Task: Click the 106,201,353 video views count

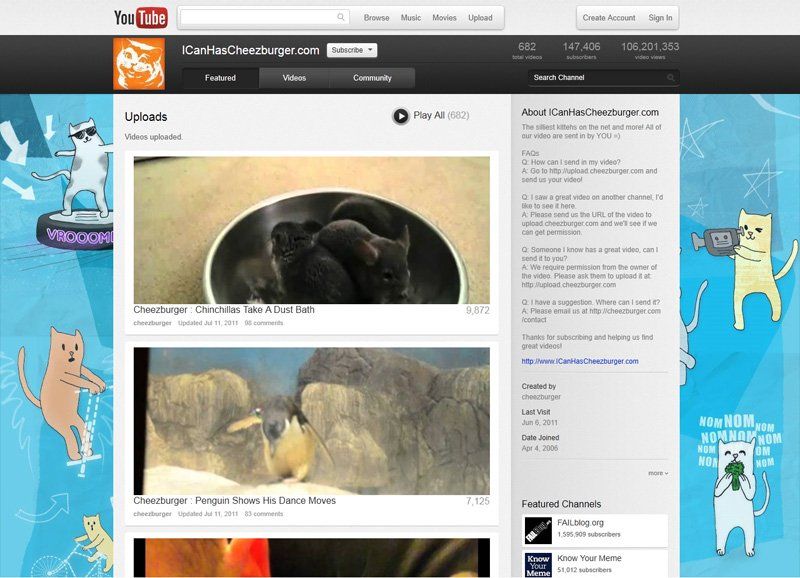Action: click(x=650, y=50)
